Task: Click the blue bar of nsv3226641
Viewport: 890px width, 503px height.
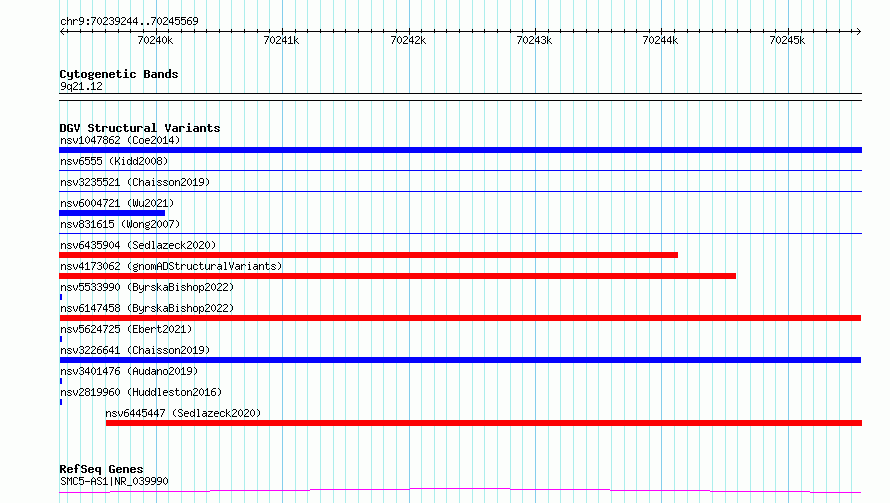Action: [460, 360]
